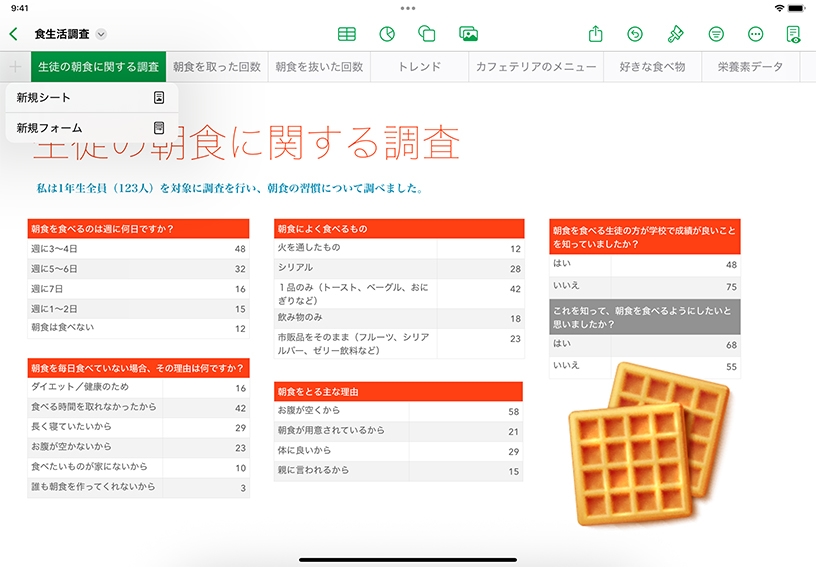The width and height of the screenshot is (816, 567).
Task: Insert a chart using the chart icon
Action: [x=387, y=34]
